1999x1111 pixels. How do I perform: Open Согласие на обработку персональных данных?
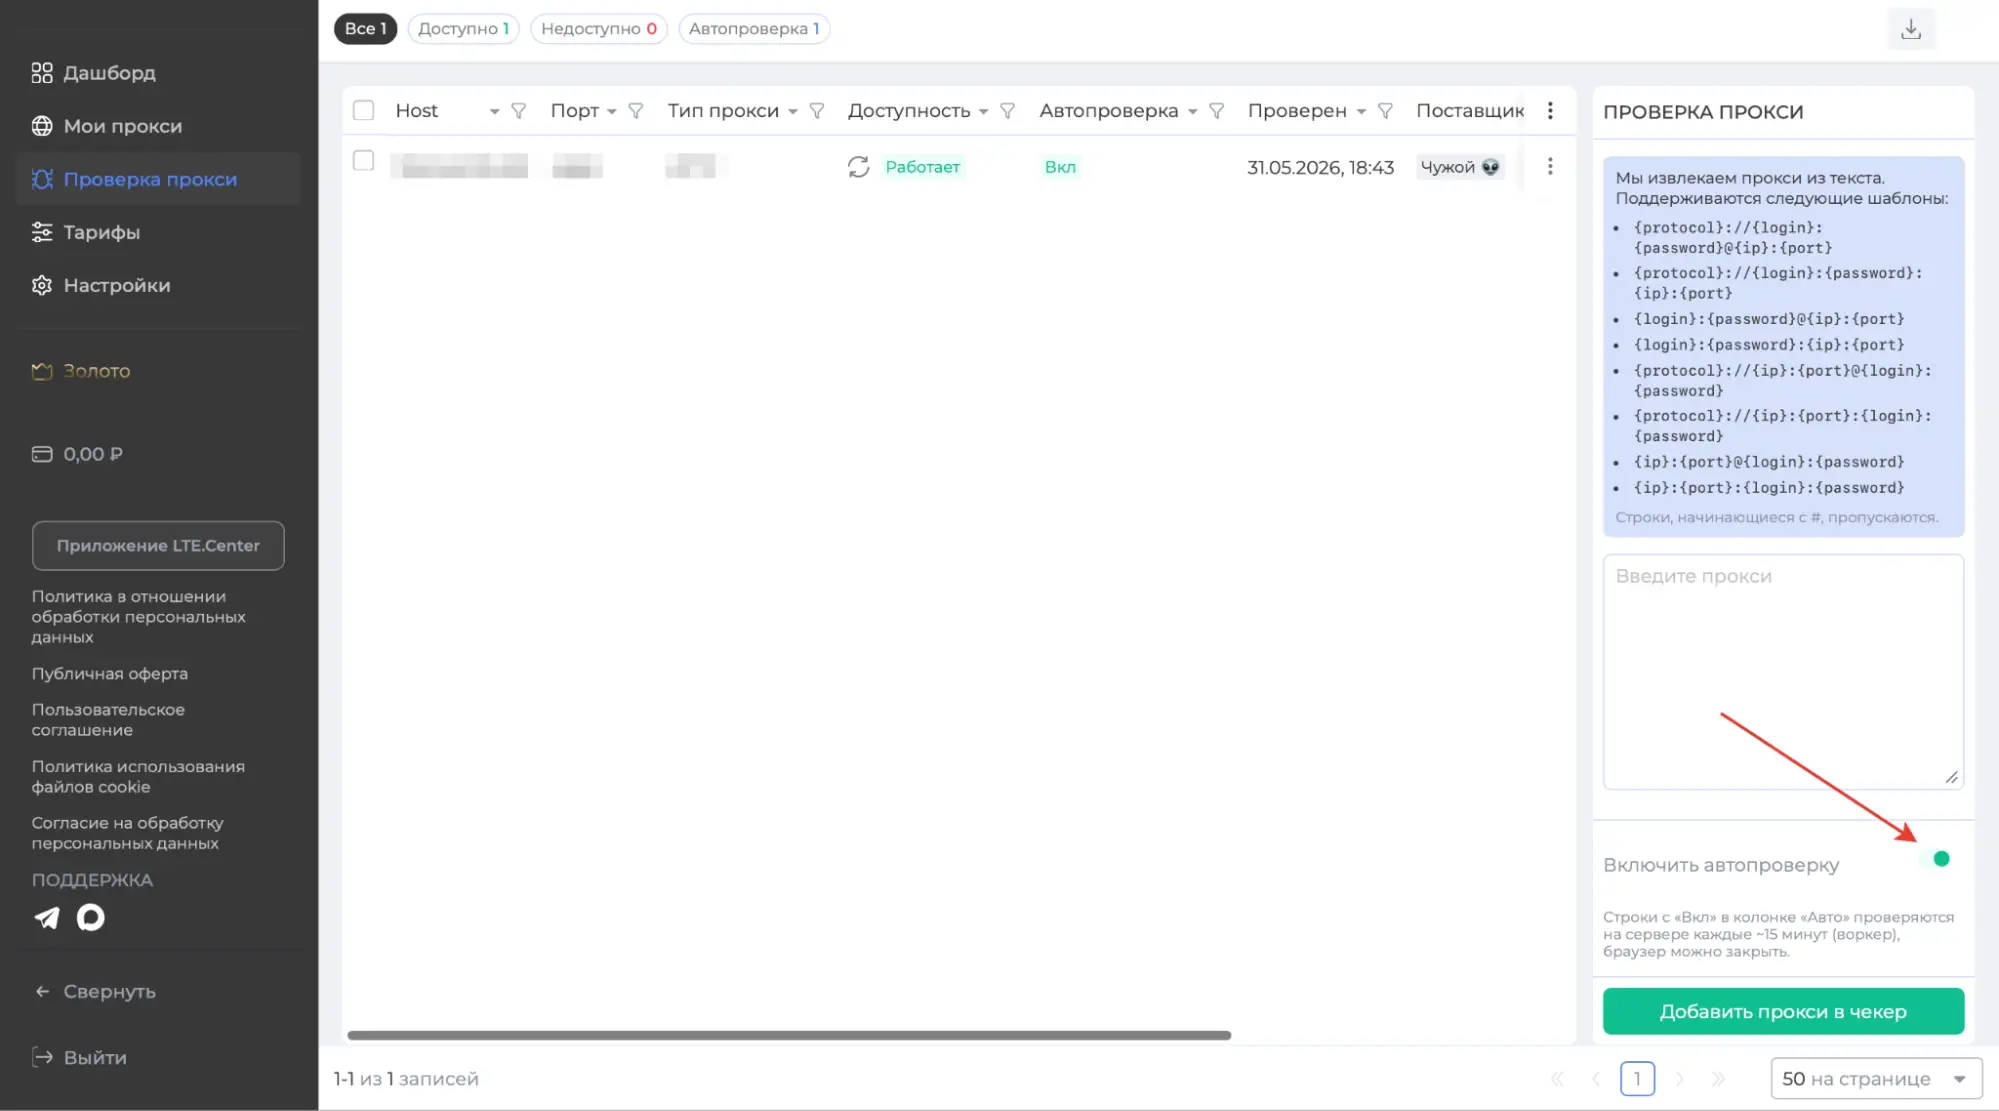pyautogui.click(x=127, y=833)
